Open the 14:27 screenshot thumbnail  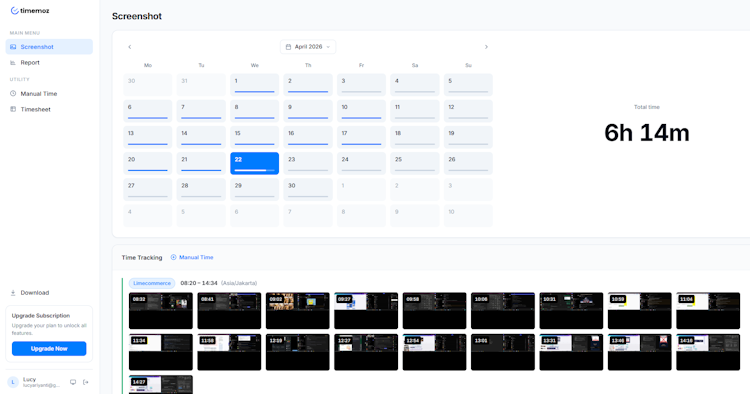(x=161, y=384)
